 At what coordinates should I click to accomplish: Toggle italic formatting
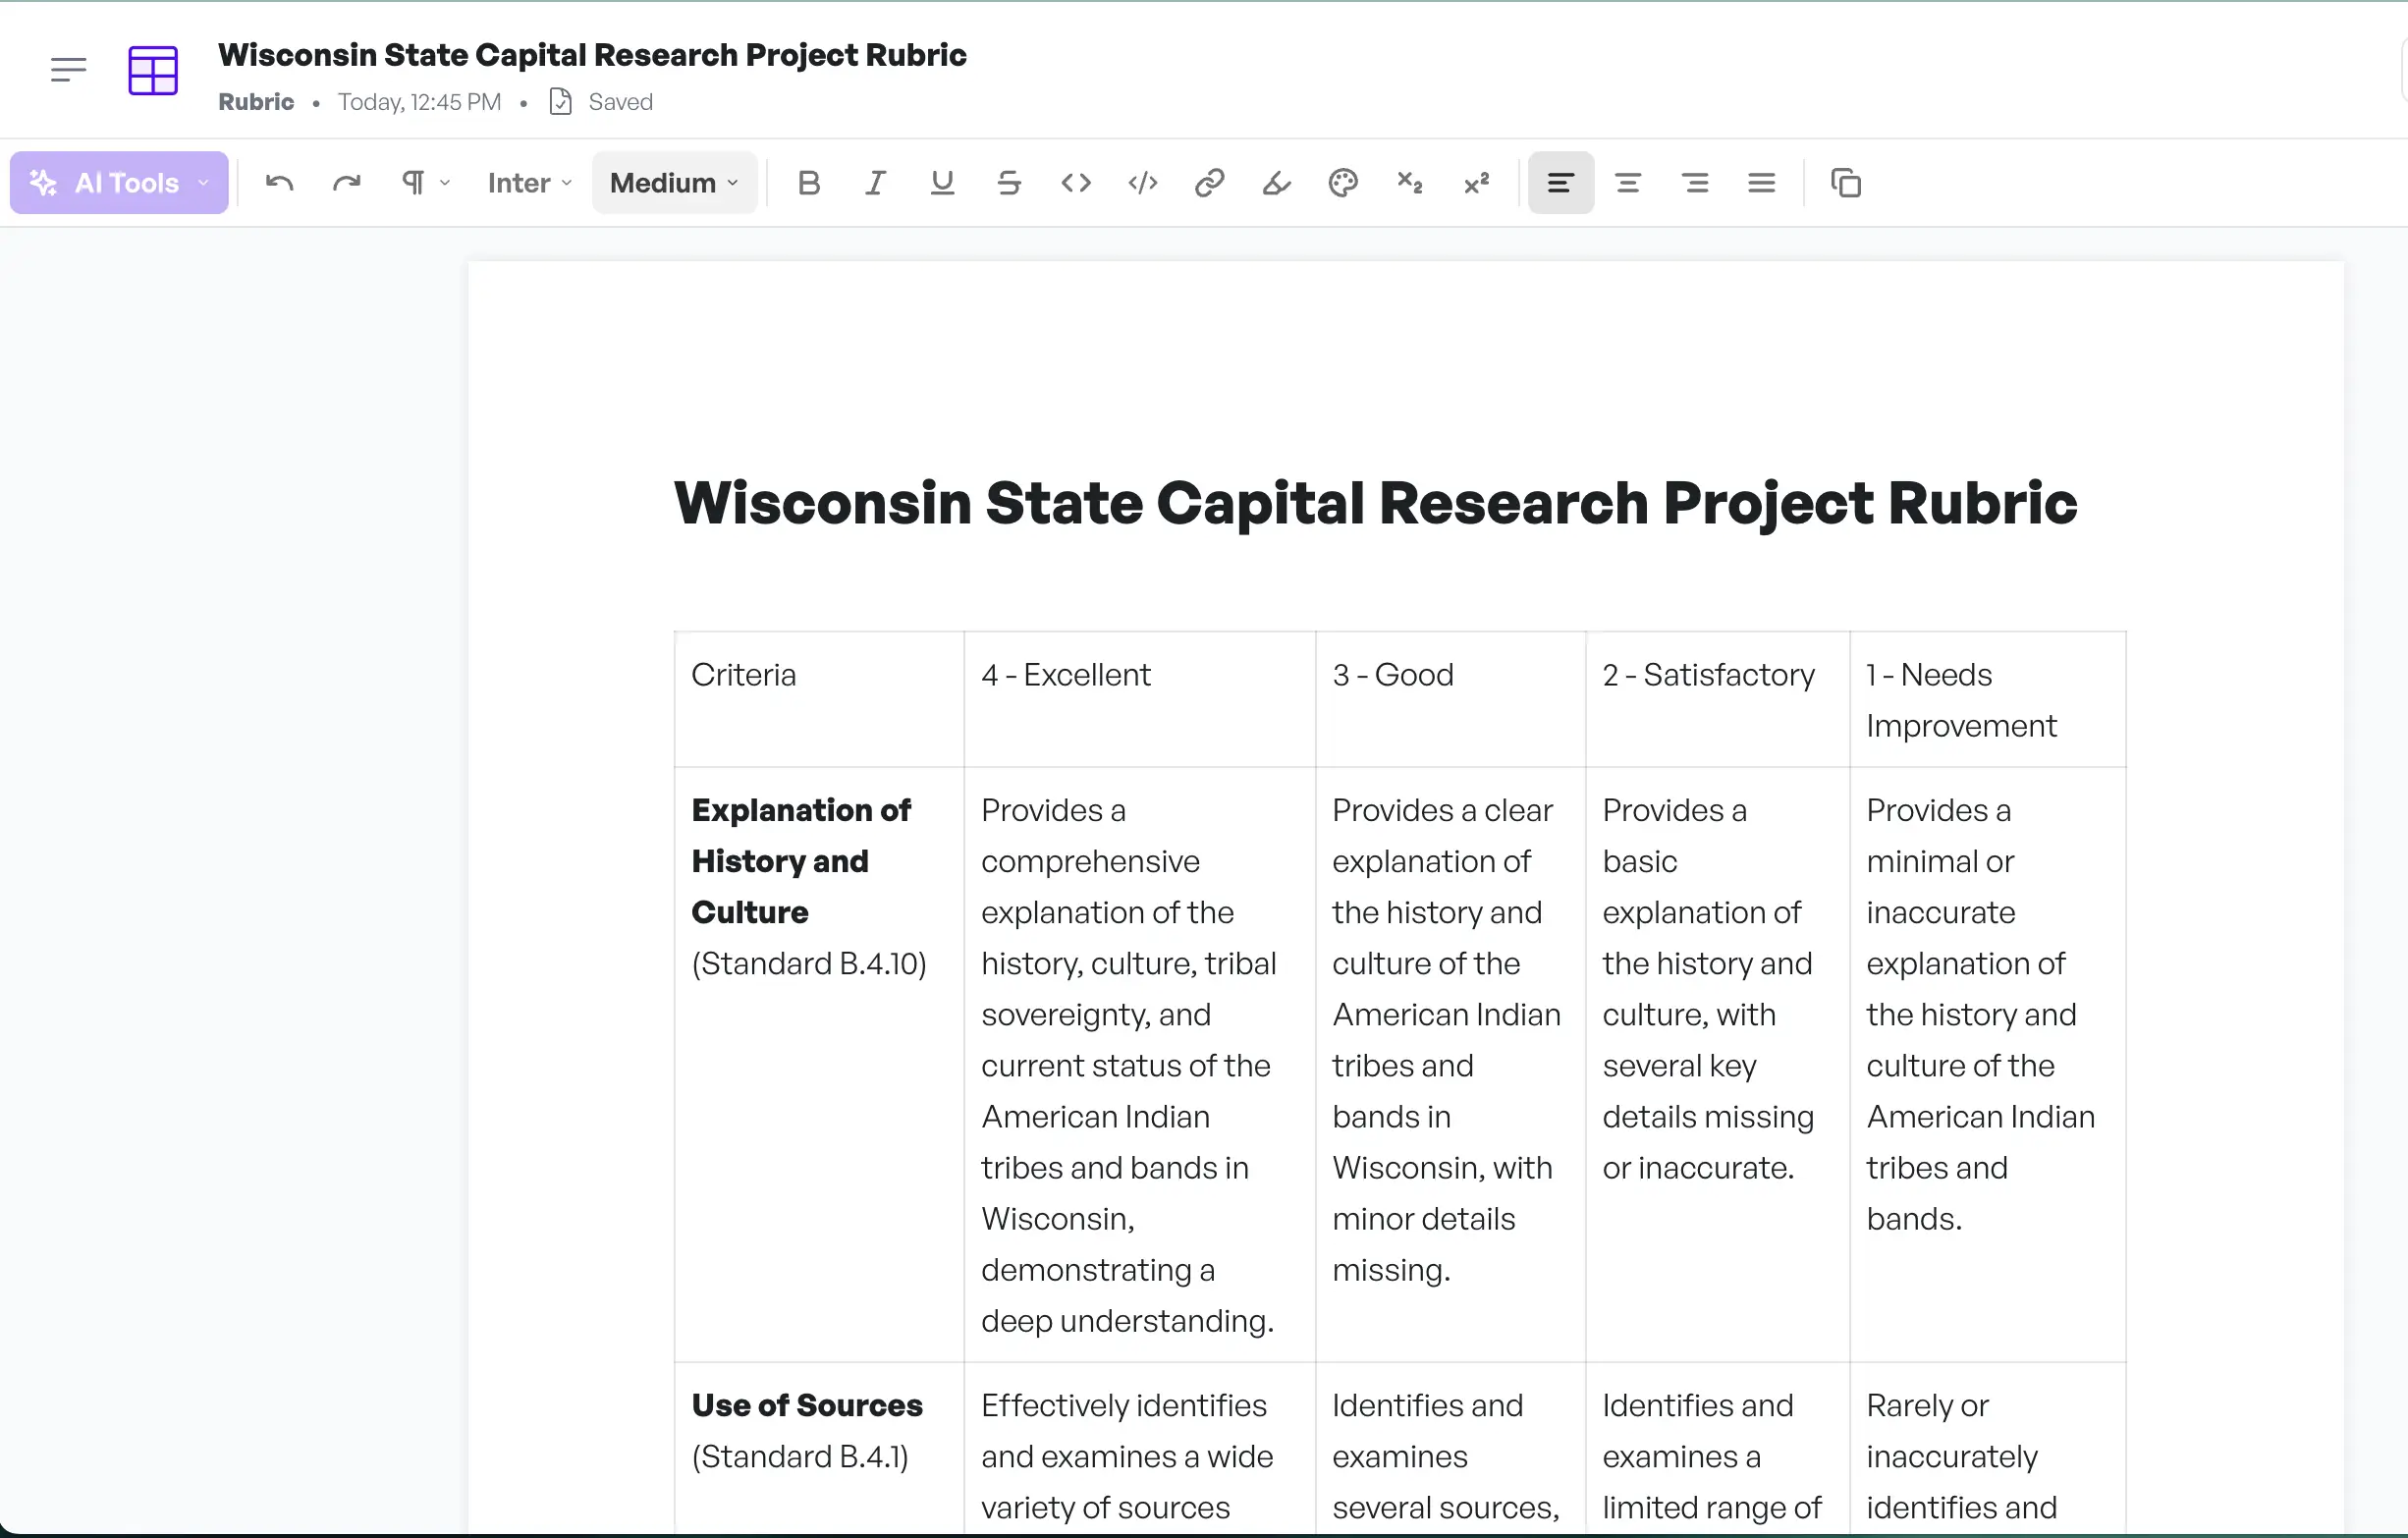[876, 183]
